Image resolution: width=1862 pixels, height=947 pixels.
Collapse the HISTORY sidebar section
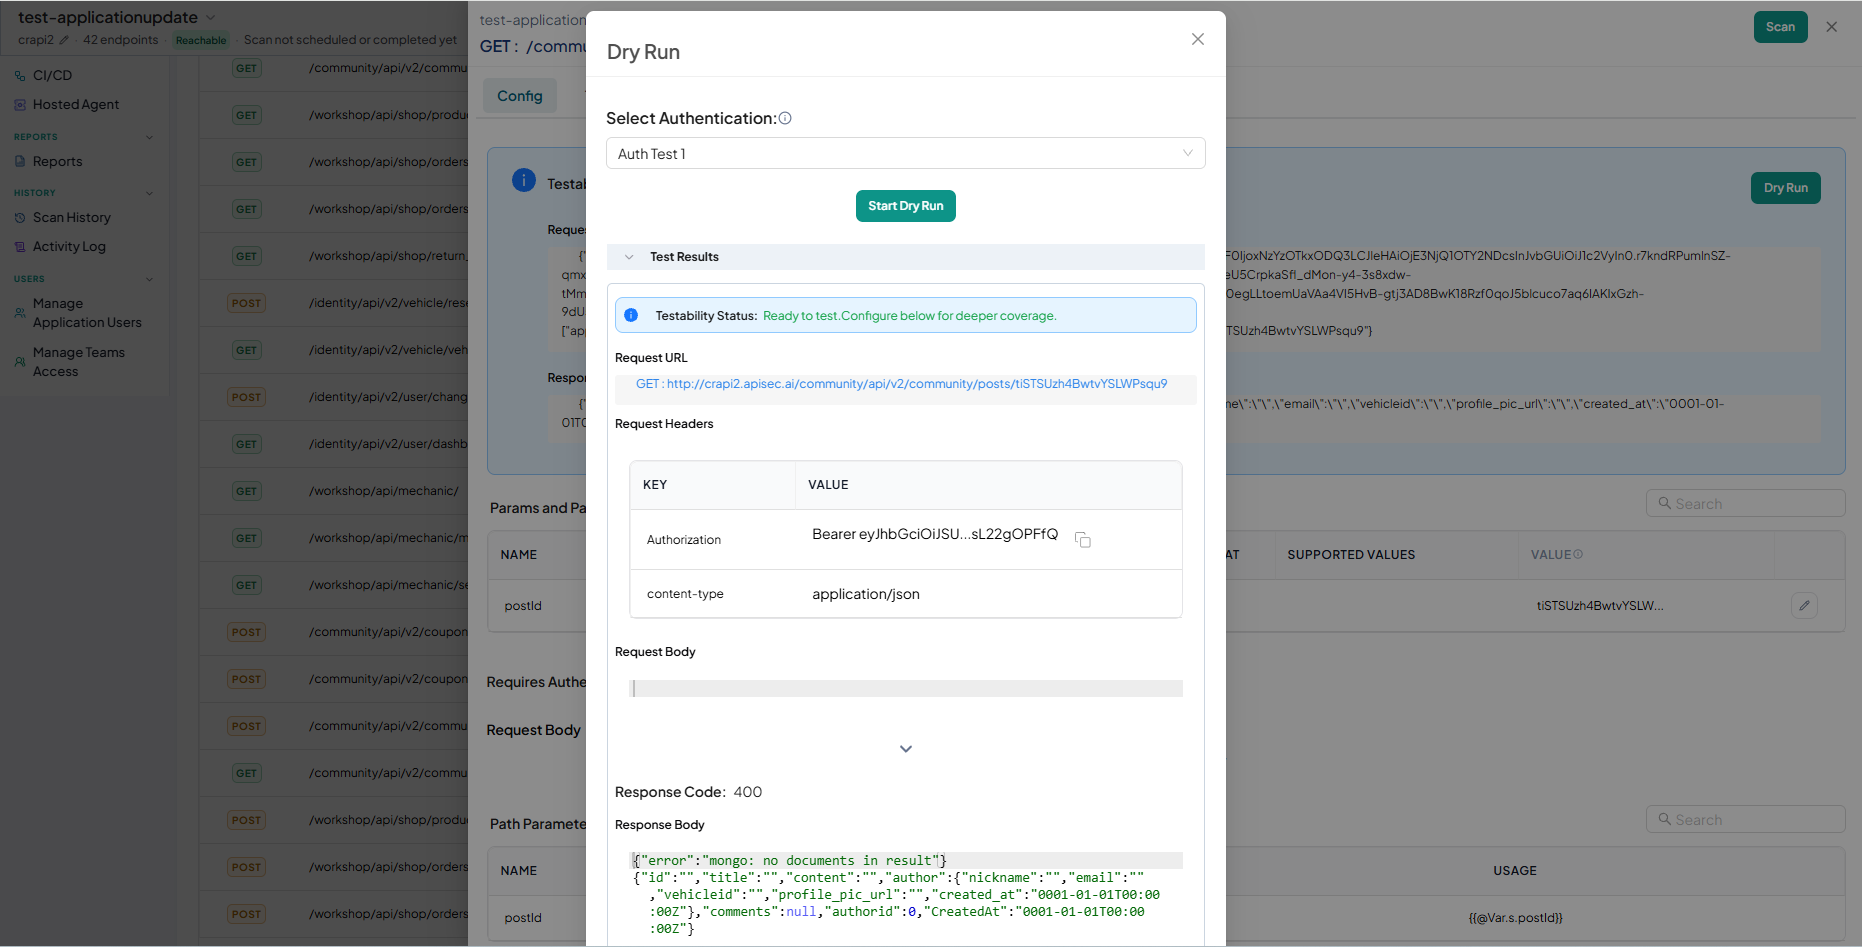(150, 193)
